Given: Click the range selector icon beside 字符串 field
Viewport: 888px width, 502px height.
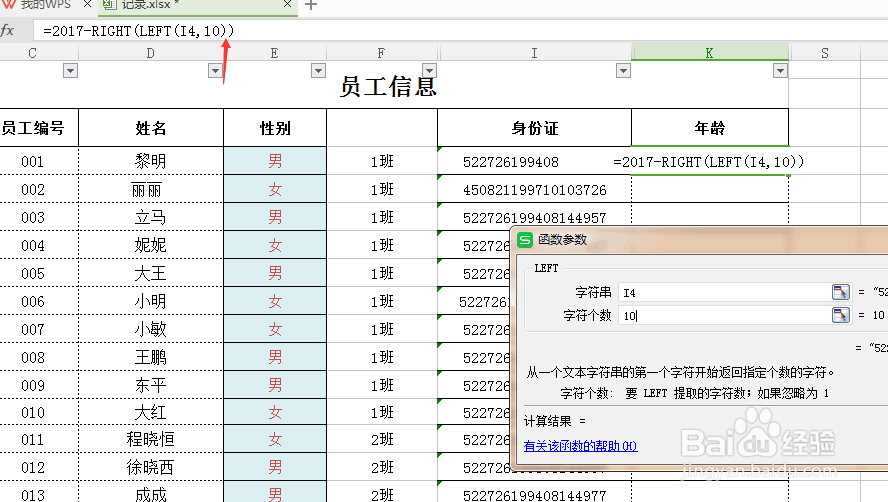Looking at the screenshot, I should click(840, 292).
